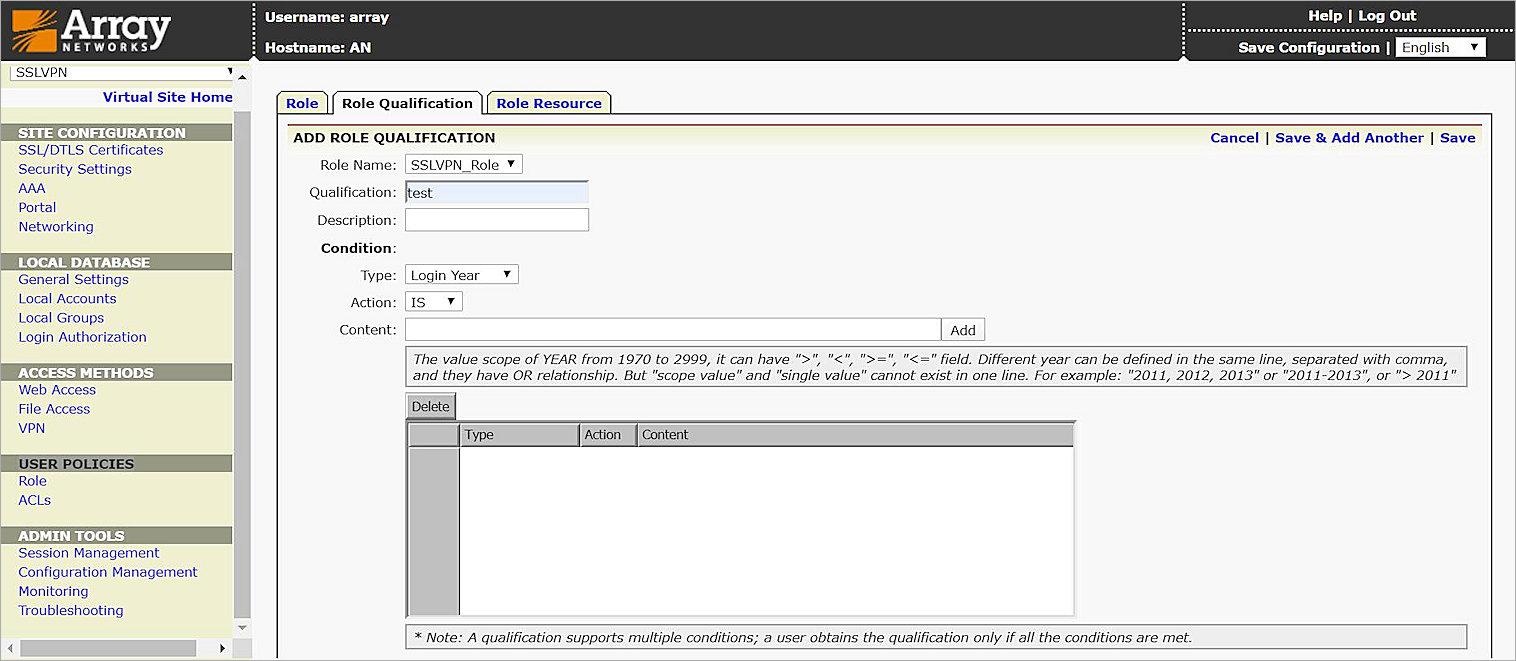Open the Login Year type dropdown
The height and width of the screenshot is (661, 1516).
point(461,275)
